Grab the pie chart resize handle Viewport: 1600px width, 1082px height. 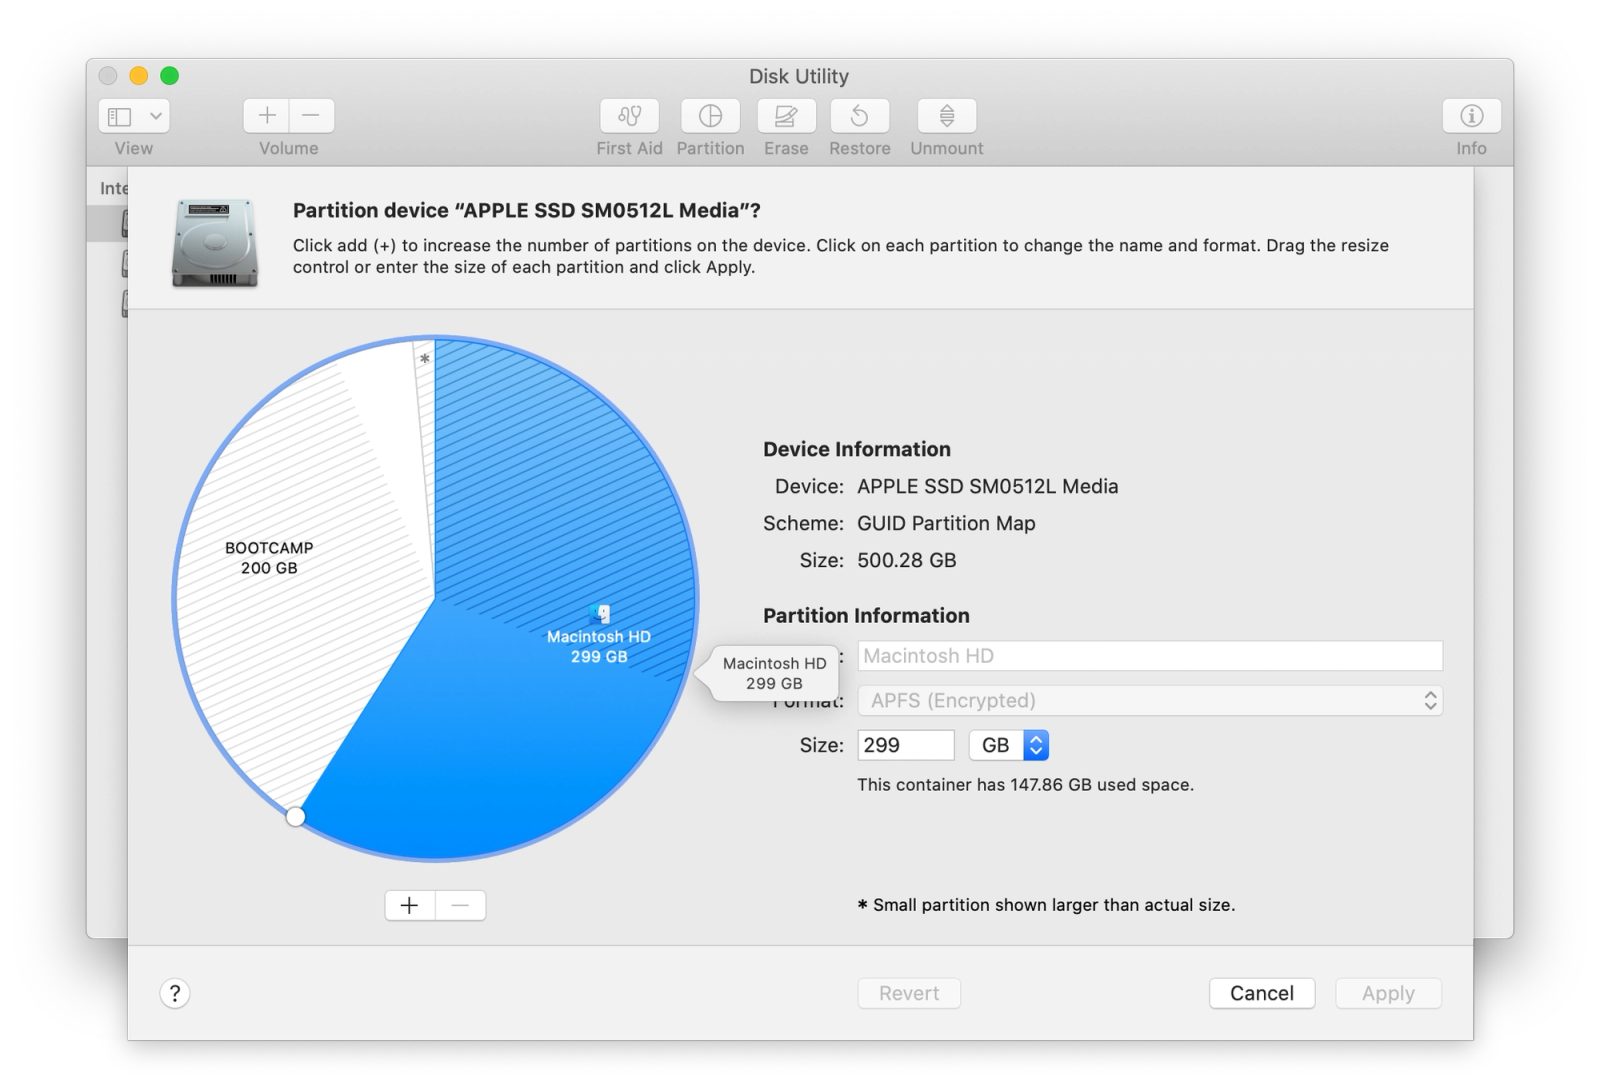pos(295,817)
